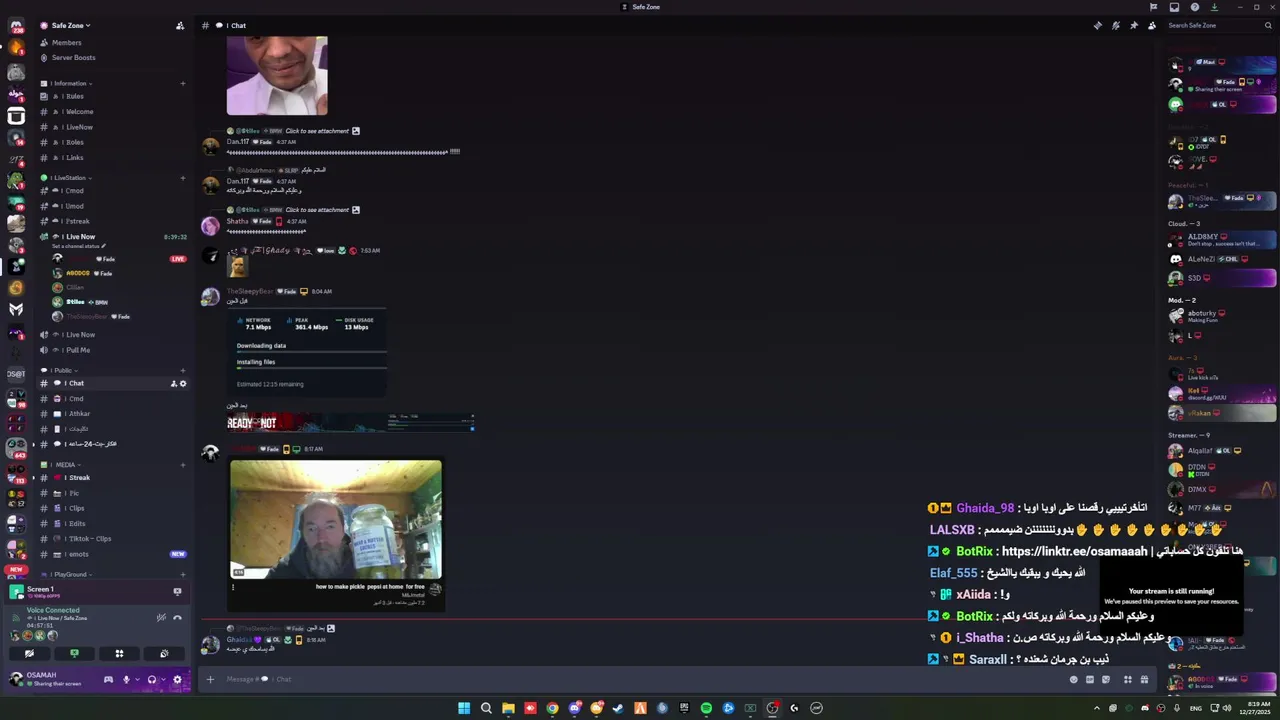Viewport: 1280px width, 720px height.
Task: Collapse the PlayGround category
Action: pyautogui.click(x=68, y=574)
